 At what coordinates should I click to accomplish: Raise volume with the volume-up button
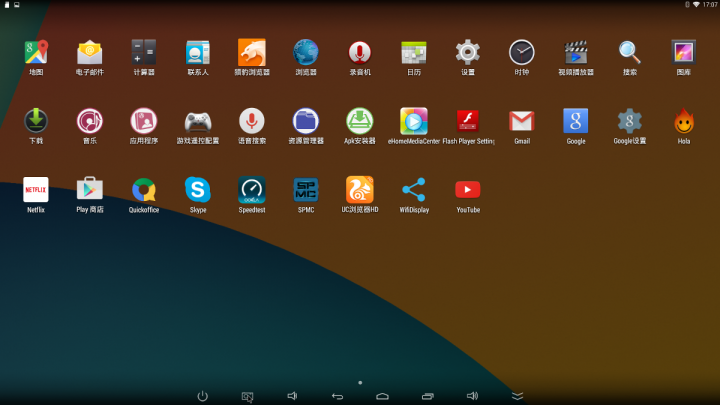(x=472, y=396)
